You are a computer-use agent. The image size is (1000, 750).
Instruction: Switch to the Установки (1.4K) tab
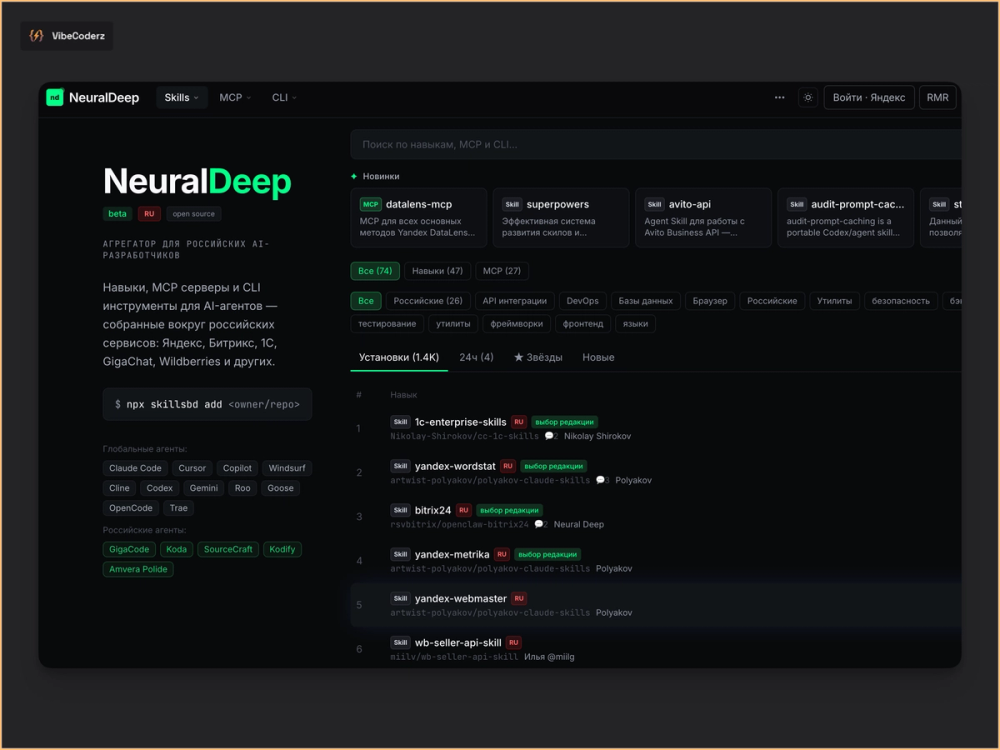click(x=399, y=358)
